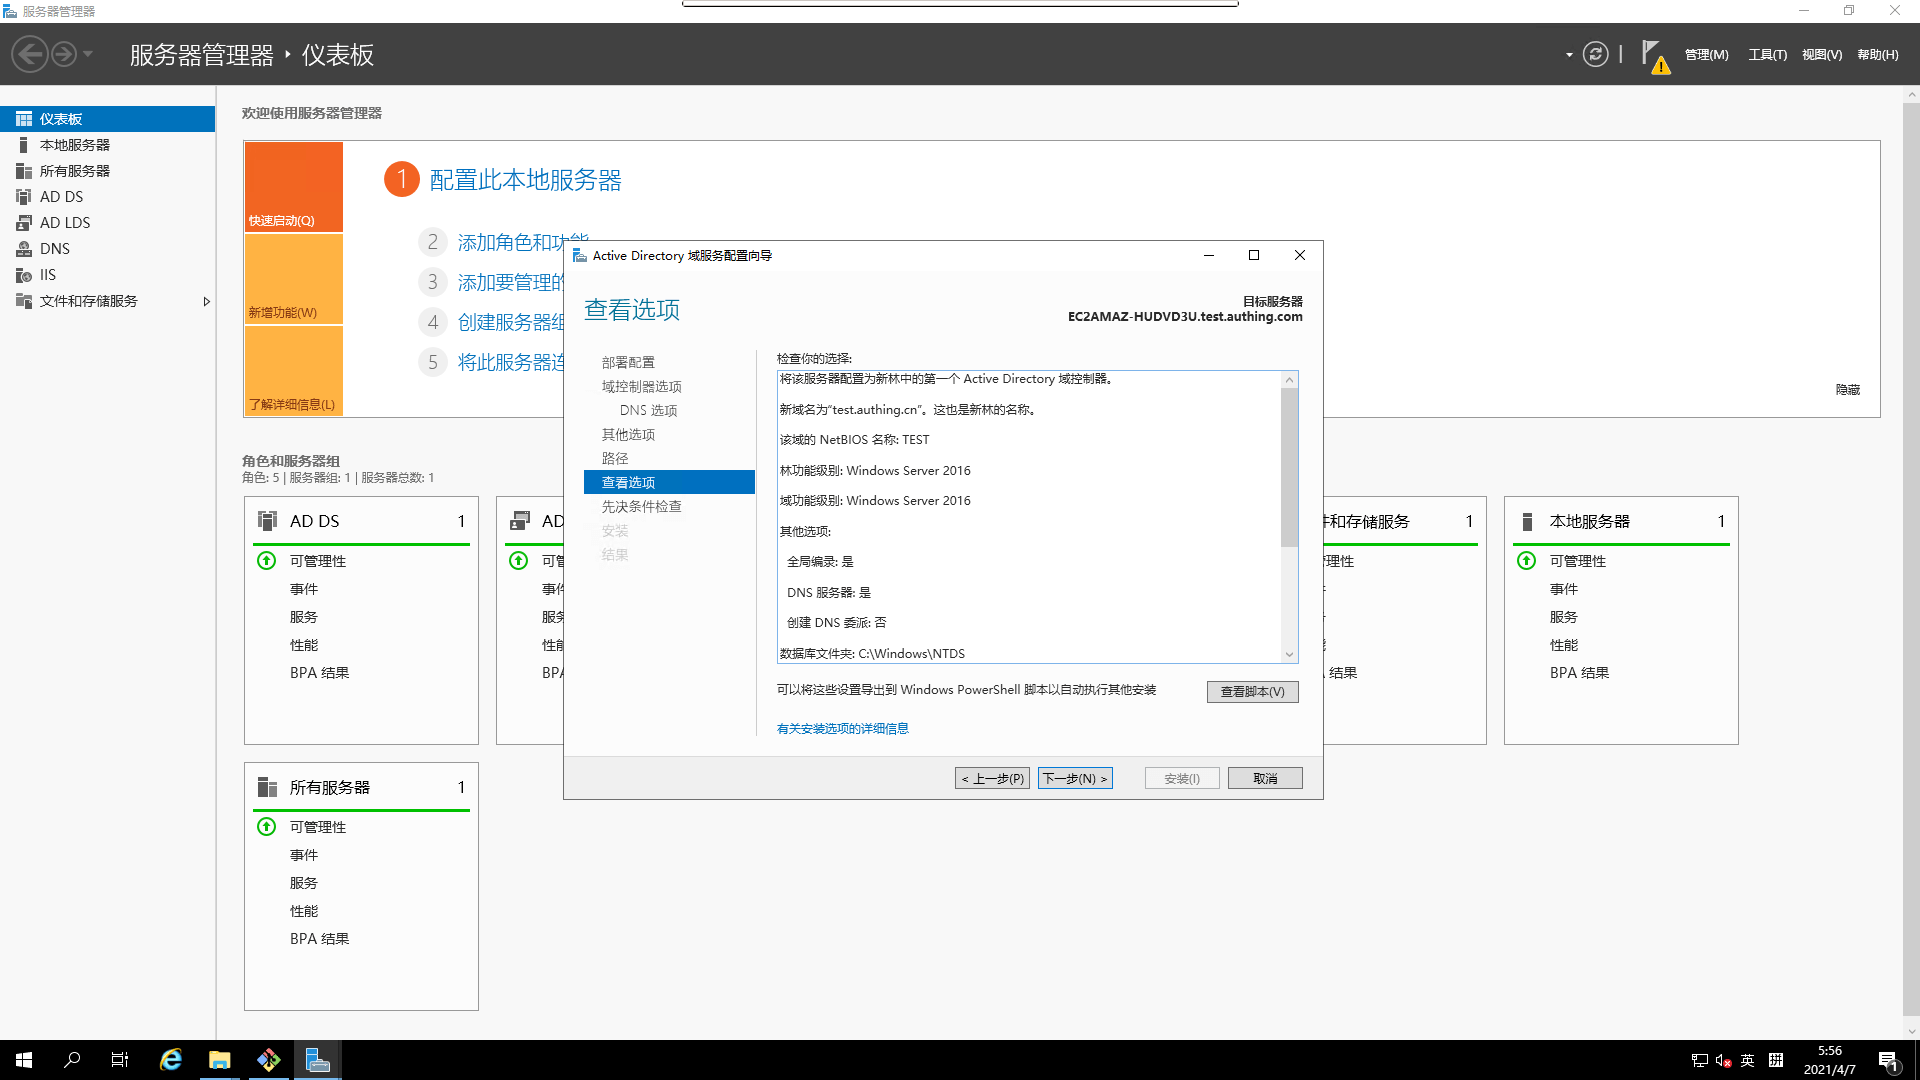Expand the File and Storage Services arrow
This screenshot has width=1920, height=1080.
206,301
